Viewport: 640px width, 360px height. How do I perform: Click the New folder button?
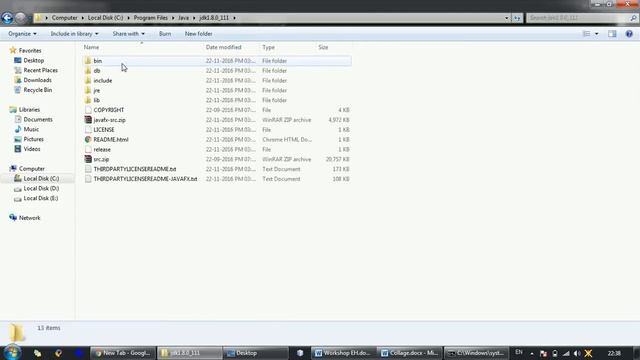198,34
